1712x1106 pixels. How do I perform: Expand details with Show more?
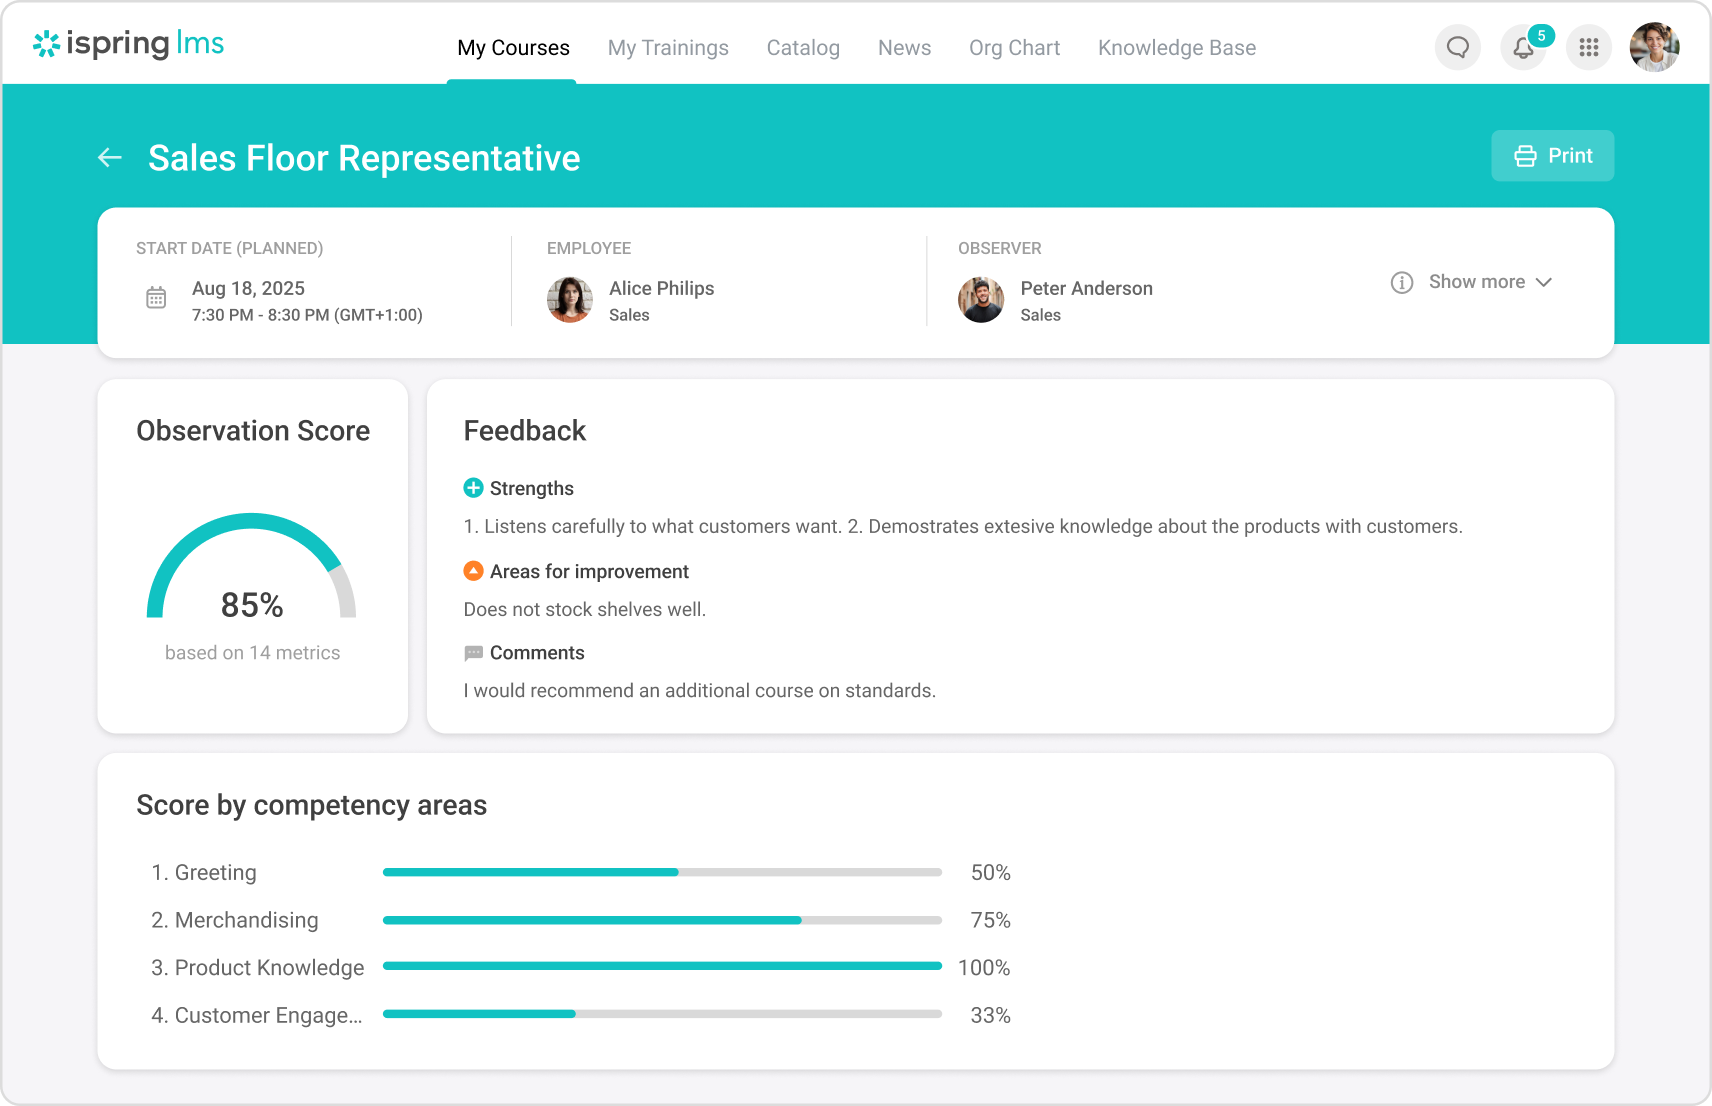[x=1490, y=282]
